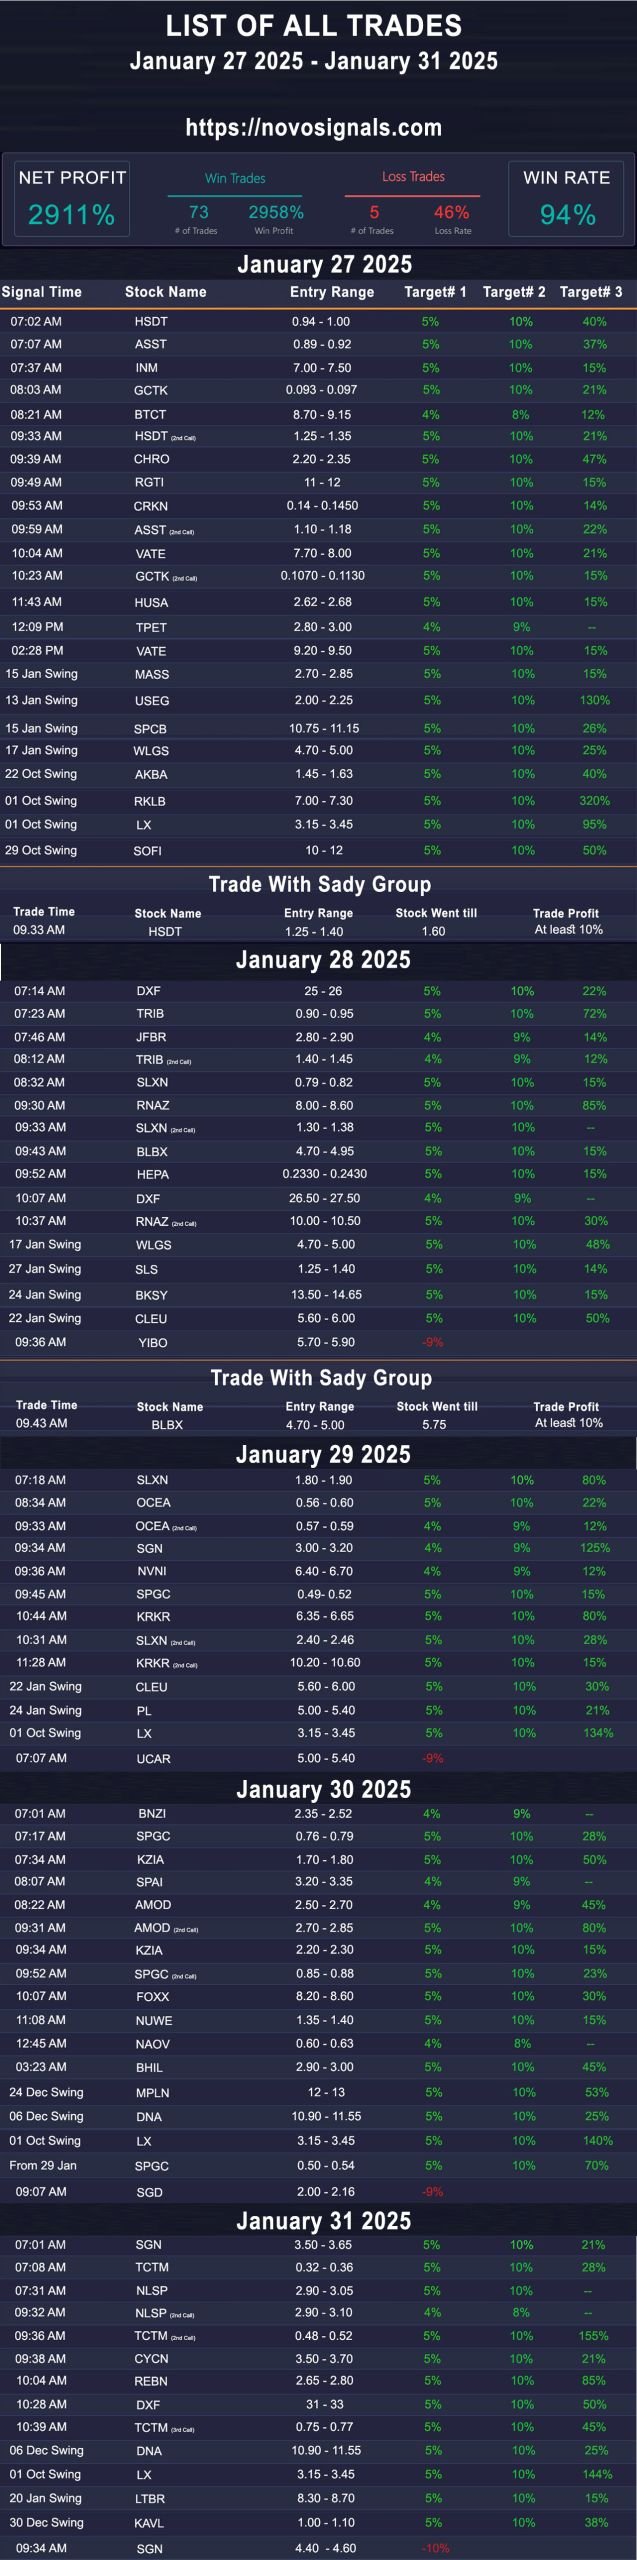Click the January 30 2025 section heading
Image resolution: width=637 pixels, height=2560 pixels.
[324, 1789]
